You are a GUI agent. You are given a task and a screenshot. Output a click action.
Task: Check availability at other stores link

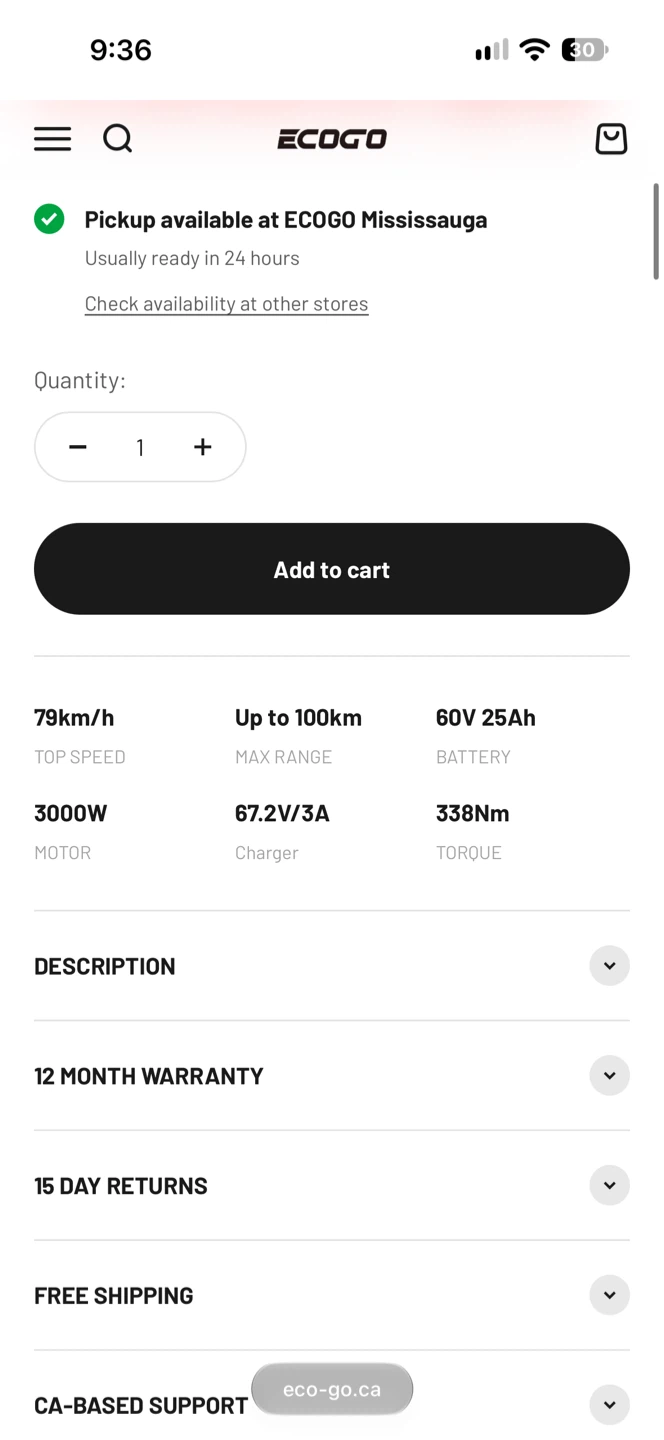tap(227, 304)
